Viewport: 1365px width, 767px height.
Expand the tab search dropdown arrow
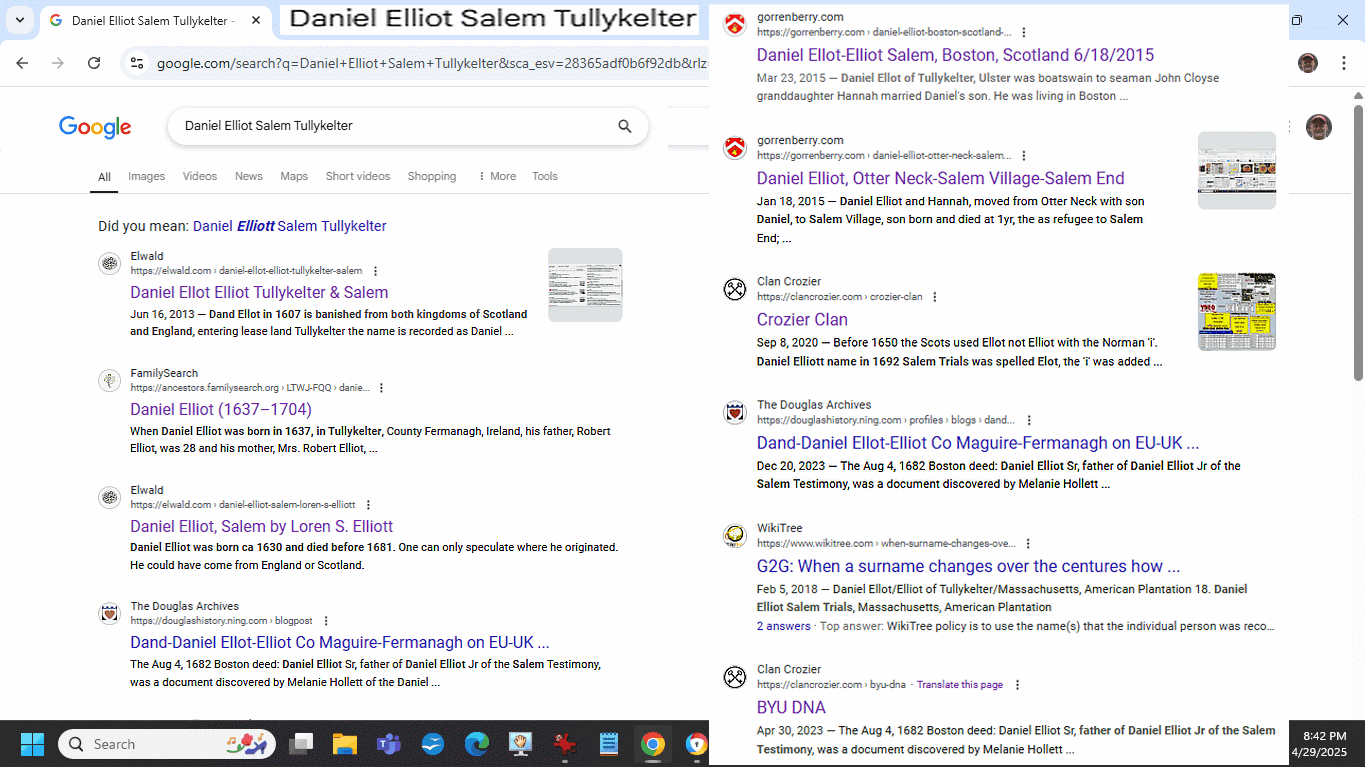20,20
